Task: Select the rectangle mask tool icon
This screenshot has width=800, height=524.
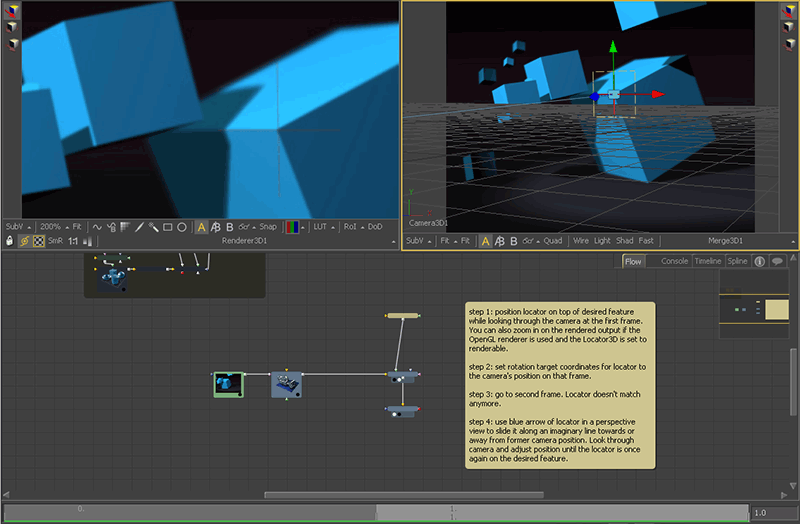Action: [167, 227]
